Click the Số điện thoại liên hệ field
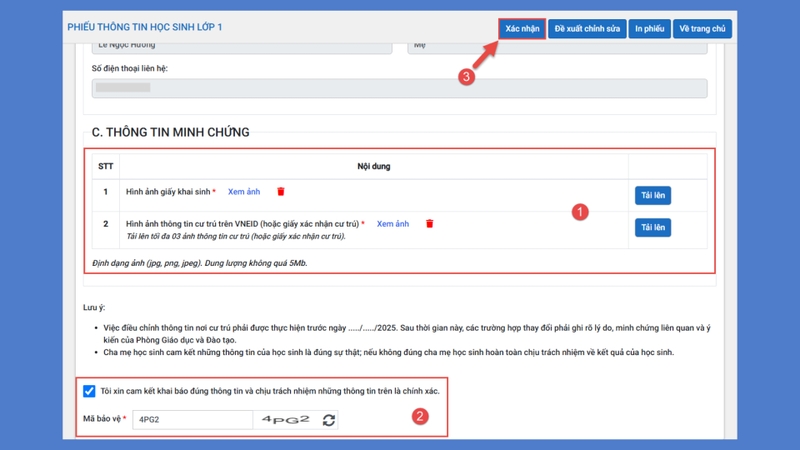The image size is (800, 450). tap(399, 88)
